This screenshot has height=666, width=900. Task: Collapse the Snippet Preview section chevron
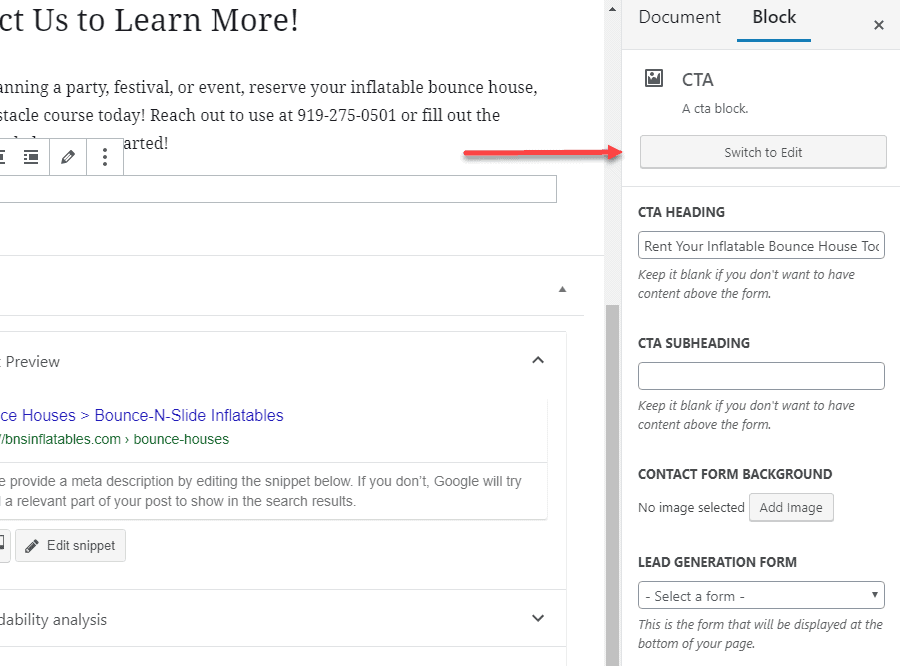[x=538, y=360]
